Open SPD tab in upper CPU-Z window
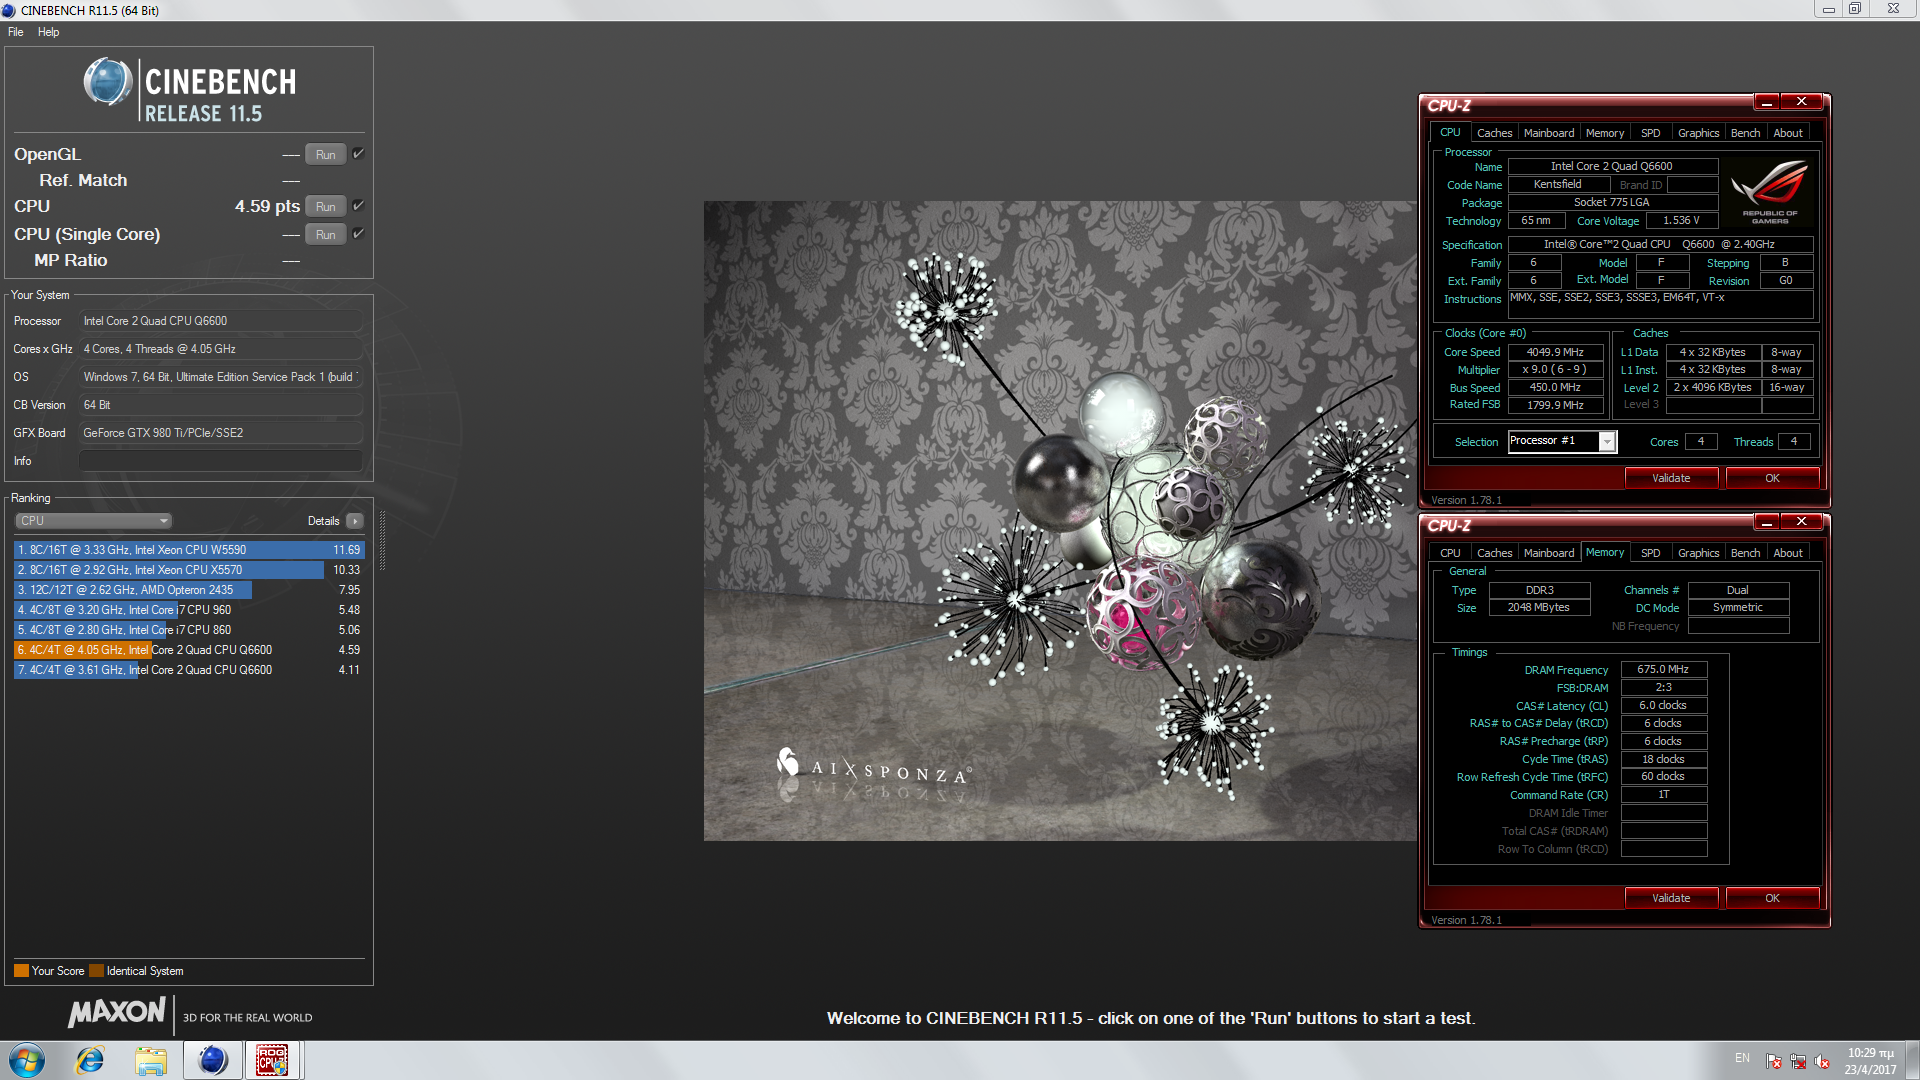Viewport: 1920px width, 1080px height. 1651,133
